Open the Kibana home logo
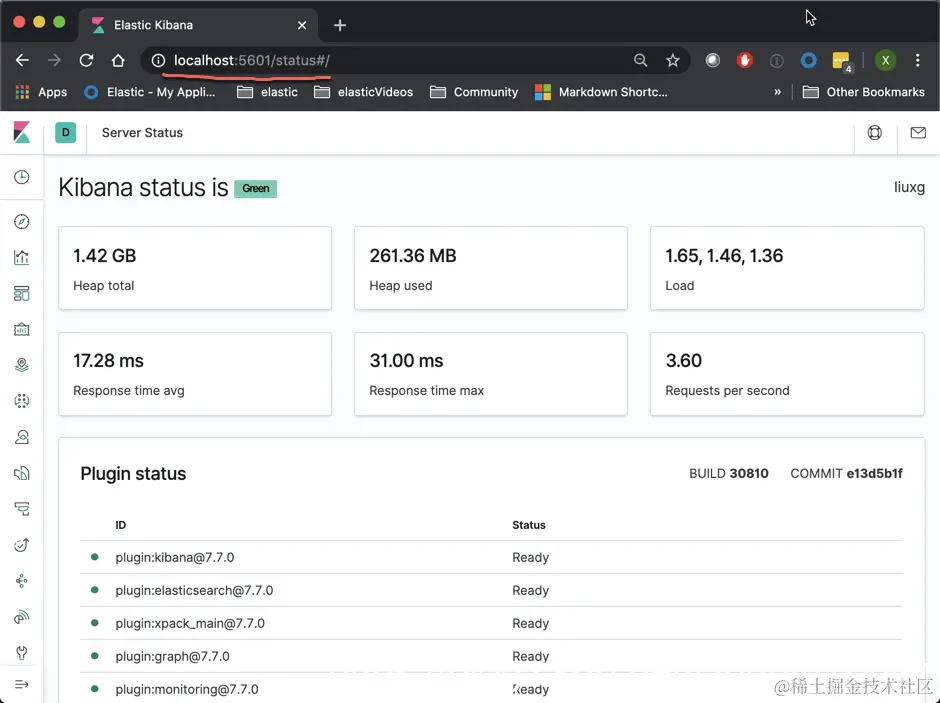940x703 pixels. [22, 132]
